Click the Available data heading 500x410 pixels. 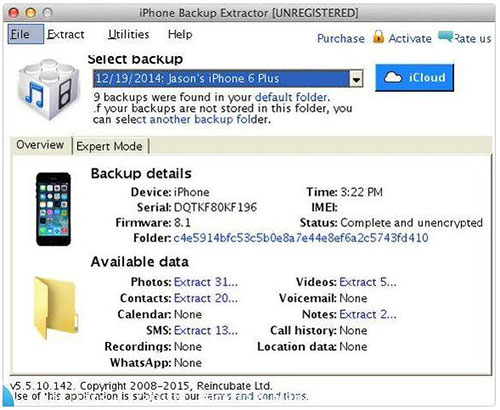140,262
